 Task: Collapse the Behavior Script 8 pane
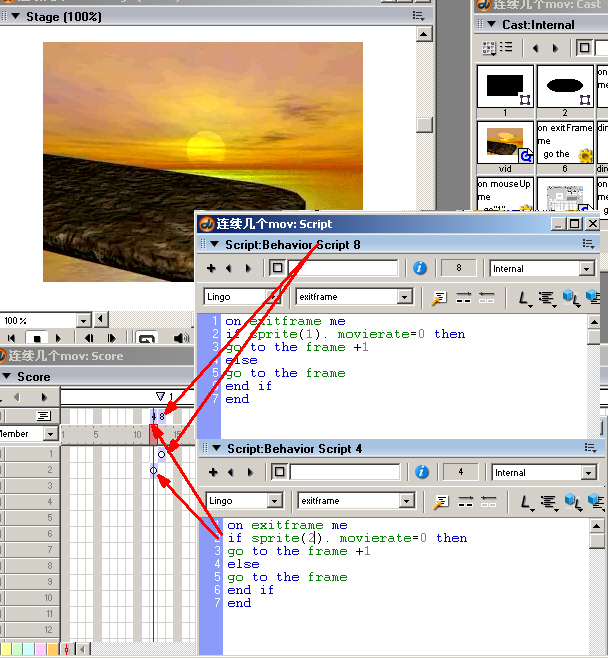point(214,244)
